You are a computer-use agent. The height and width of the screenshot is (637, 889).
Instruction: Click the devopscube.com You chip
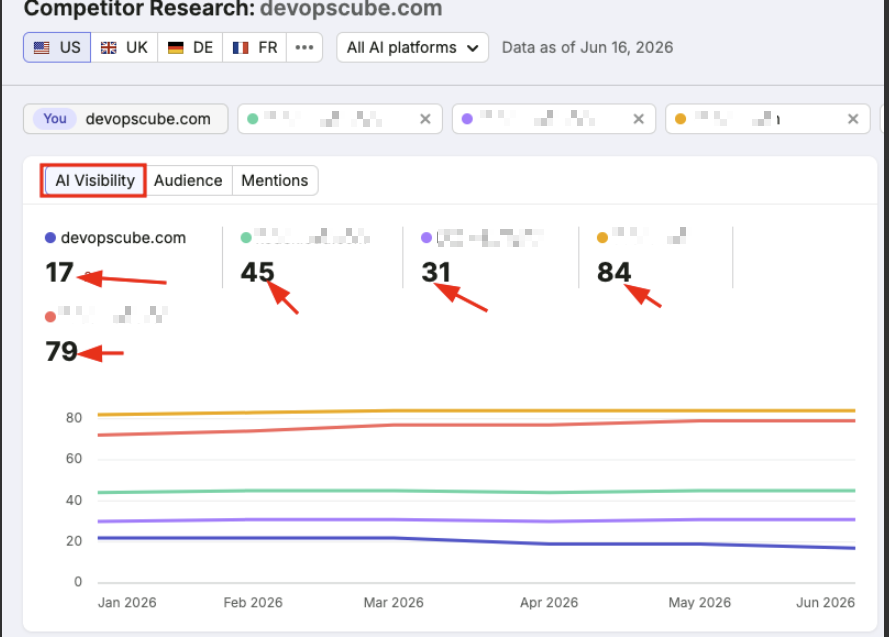click(125, 119)
